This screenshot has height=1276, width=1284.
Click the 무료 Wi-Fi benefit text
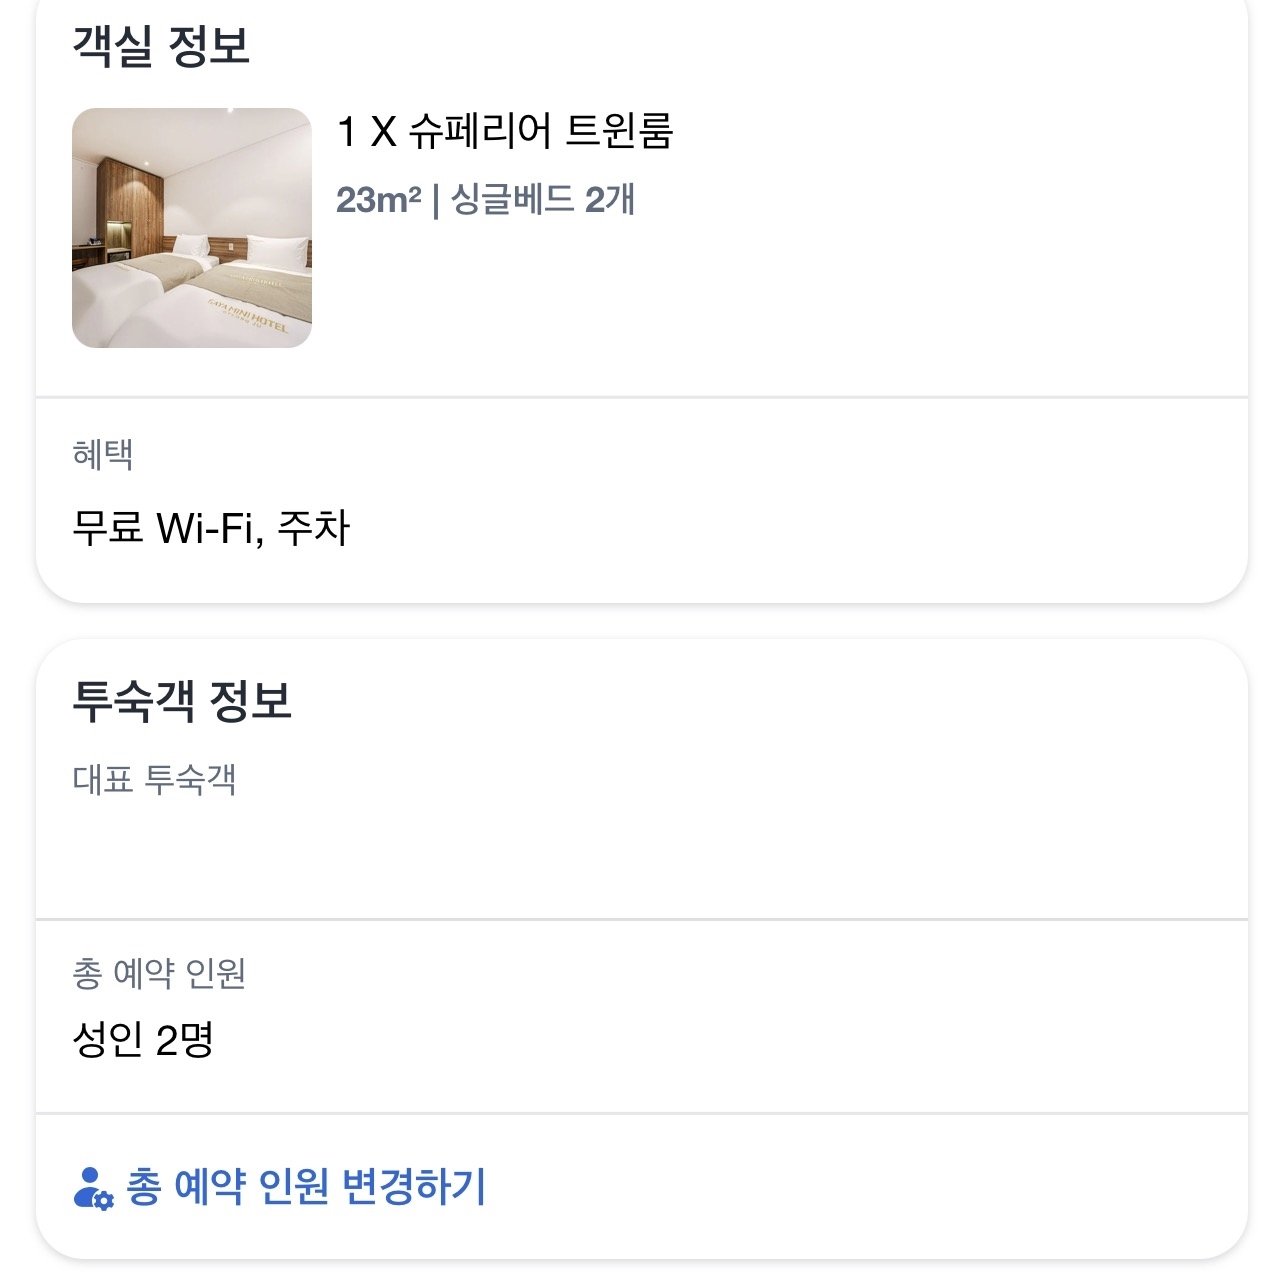coord(164,528)
